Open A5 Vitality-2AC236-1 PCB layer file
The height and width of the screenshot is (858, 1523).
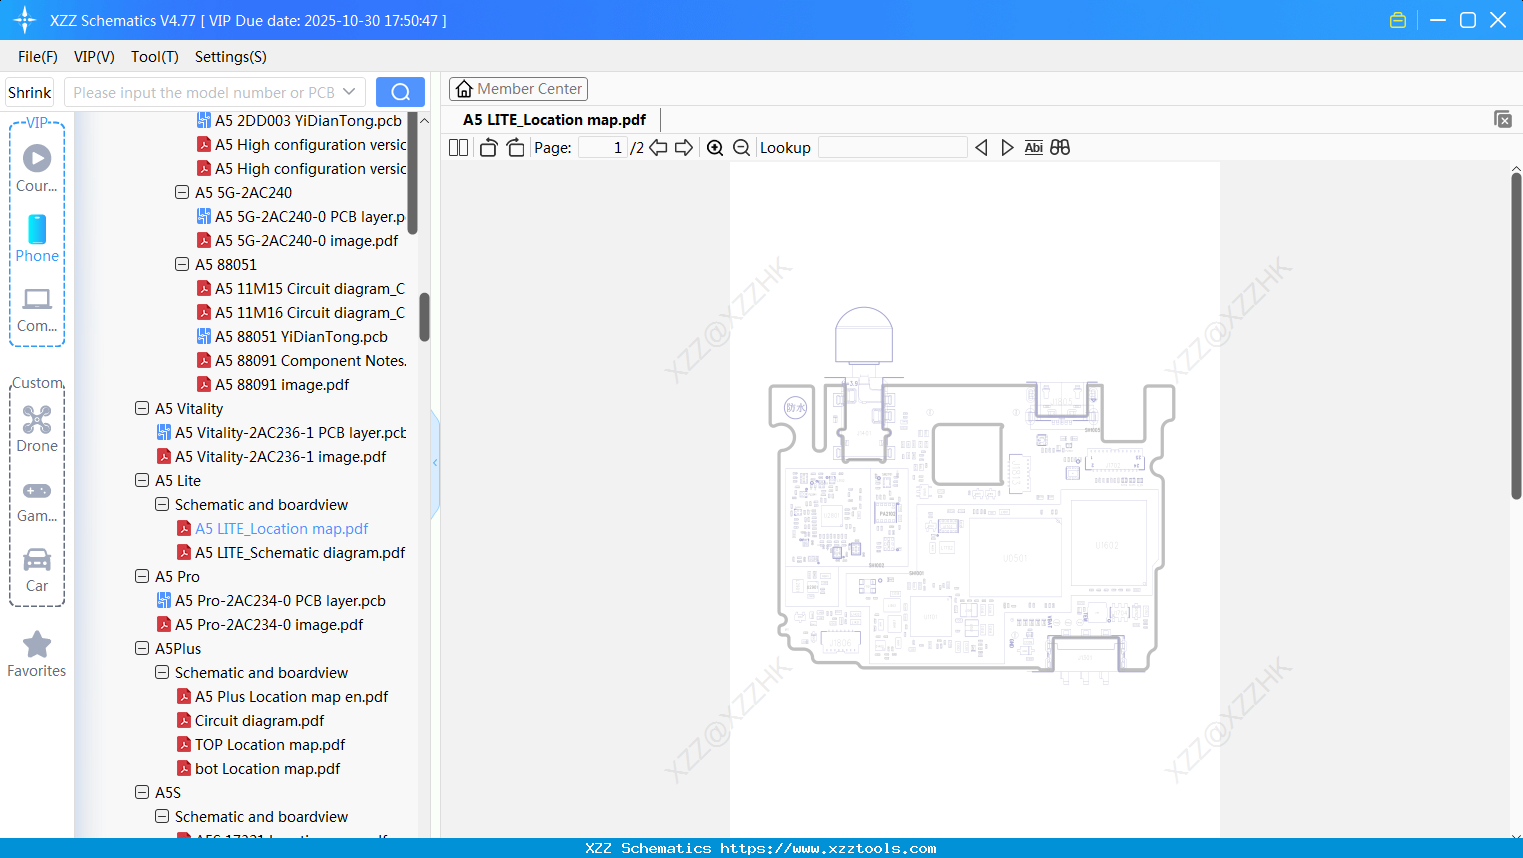pyautogui.click(x=282, y=433)
